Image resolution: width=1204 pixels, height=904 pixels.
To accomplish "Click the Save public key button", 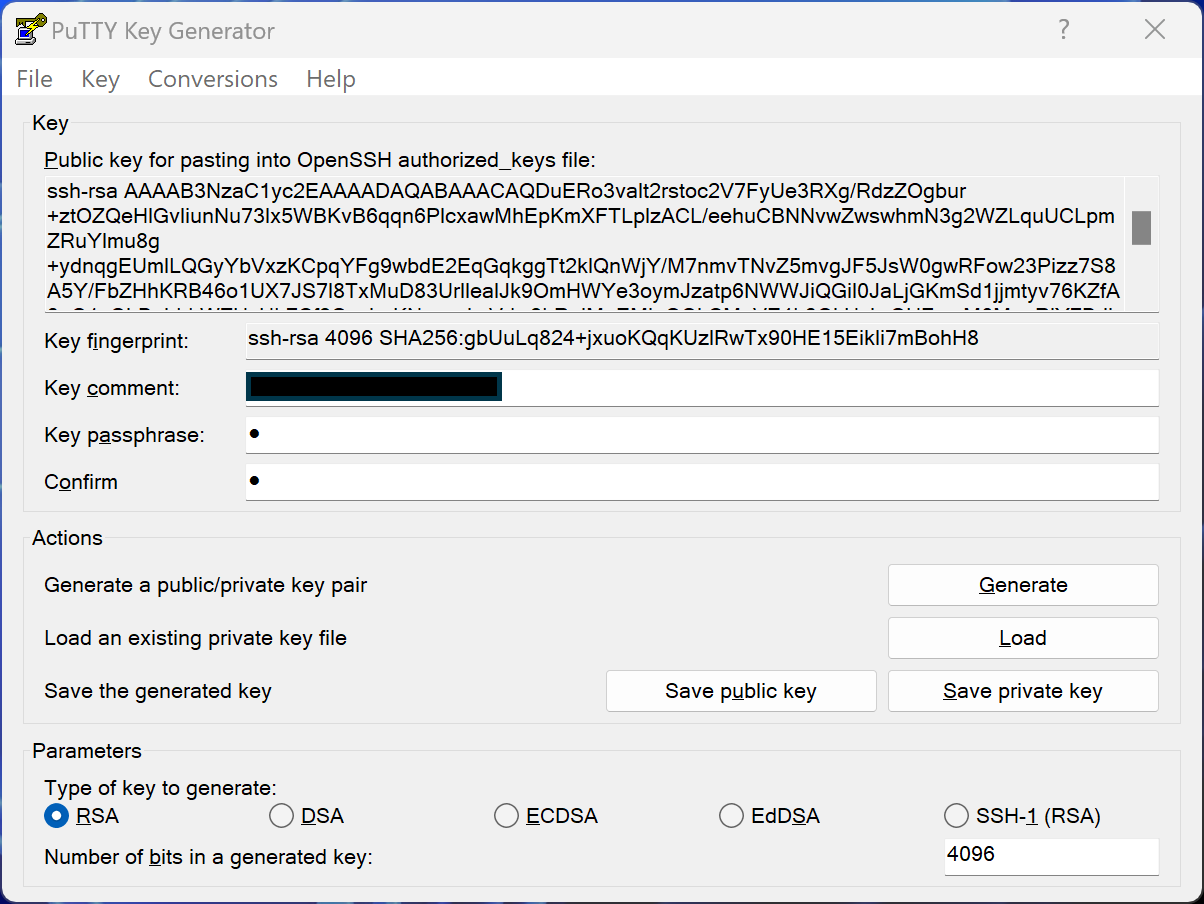I will pos(741,691).
